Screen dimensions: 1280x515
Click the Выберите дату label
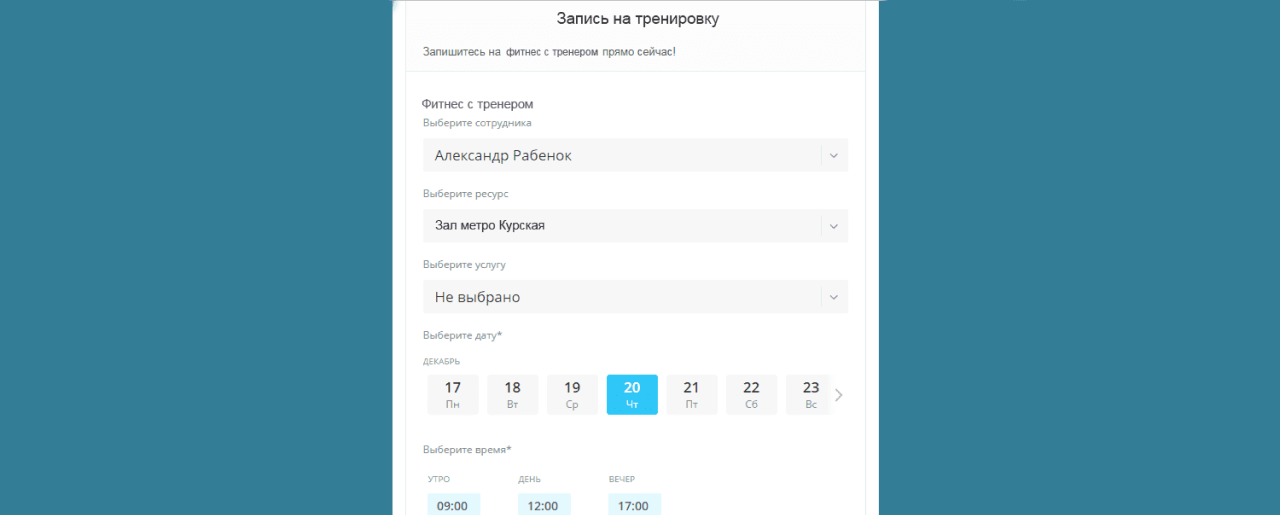[462, 335]
